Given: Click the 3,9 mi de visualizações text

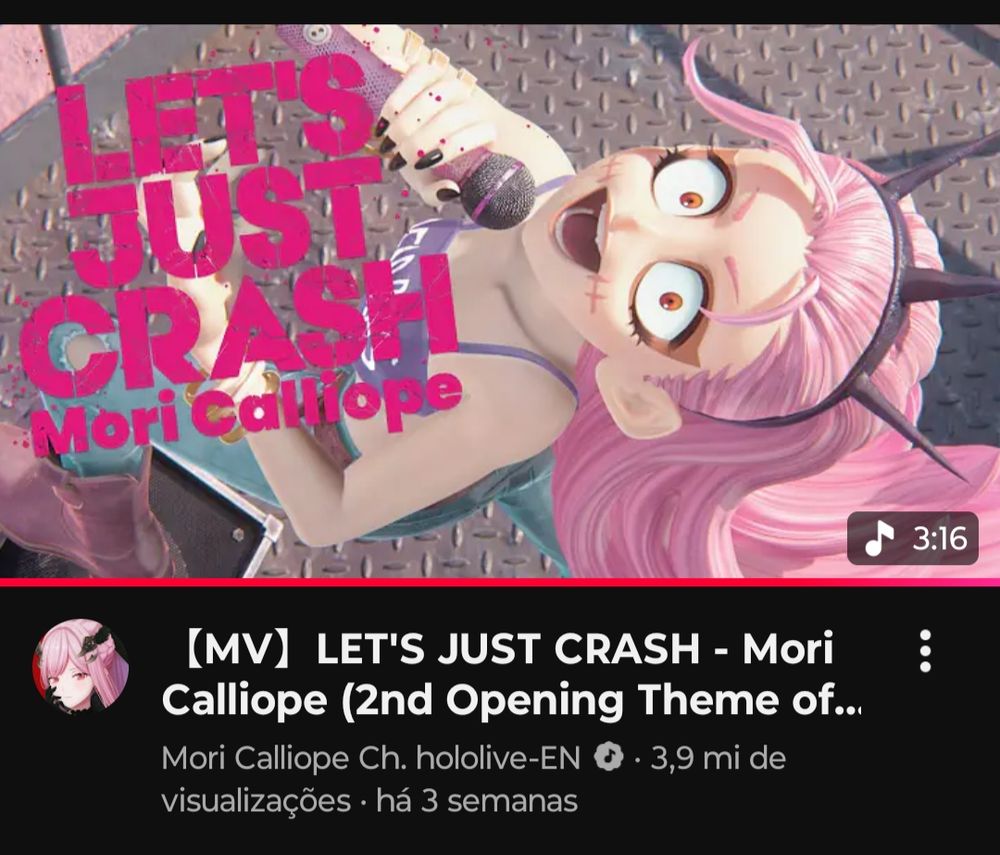Looking at the screenshot, I should (473, 779).
